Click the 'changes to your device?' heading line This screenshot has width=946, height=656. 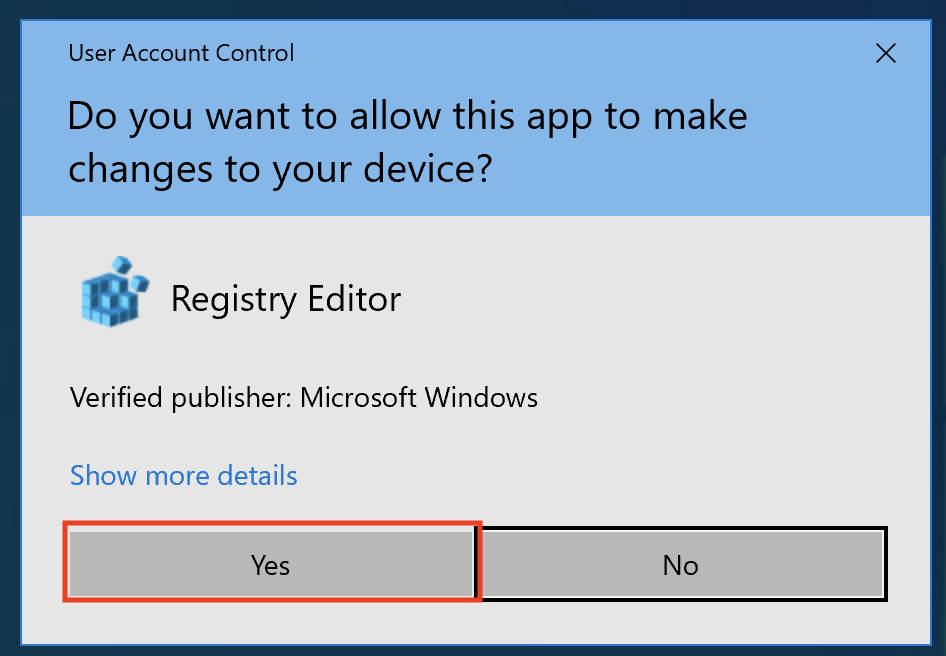point(280,170)
